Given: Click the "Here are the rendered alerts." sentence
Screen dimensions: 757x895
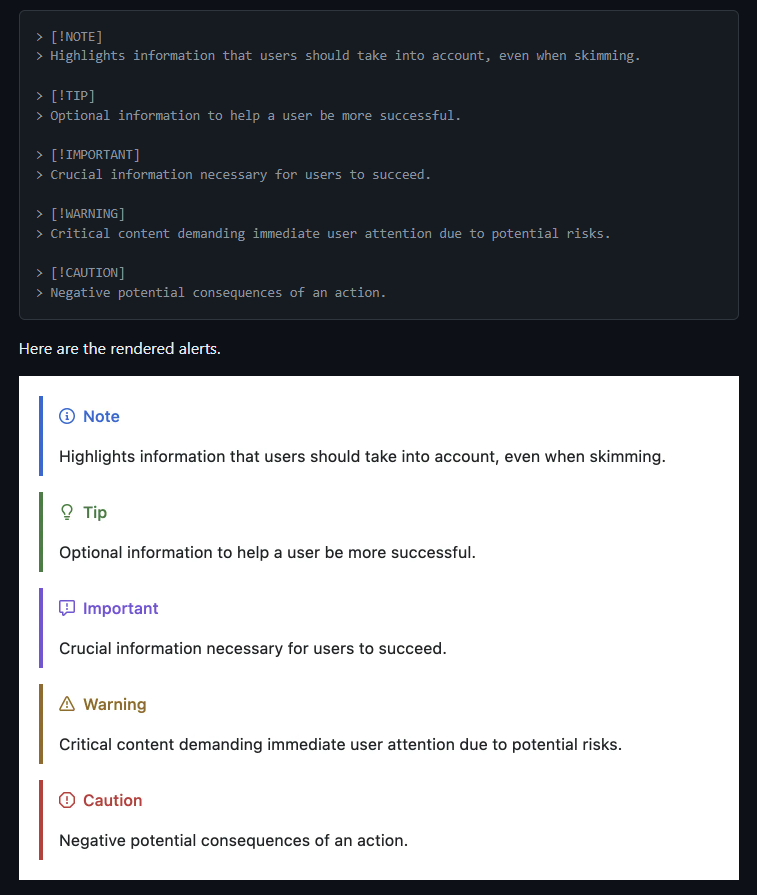Looking at the screenshot, I should click(x=119, y=349).
